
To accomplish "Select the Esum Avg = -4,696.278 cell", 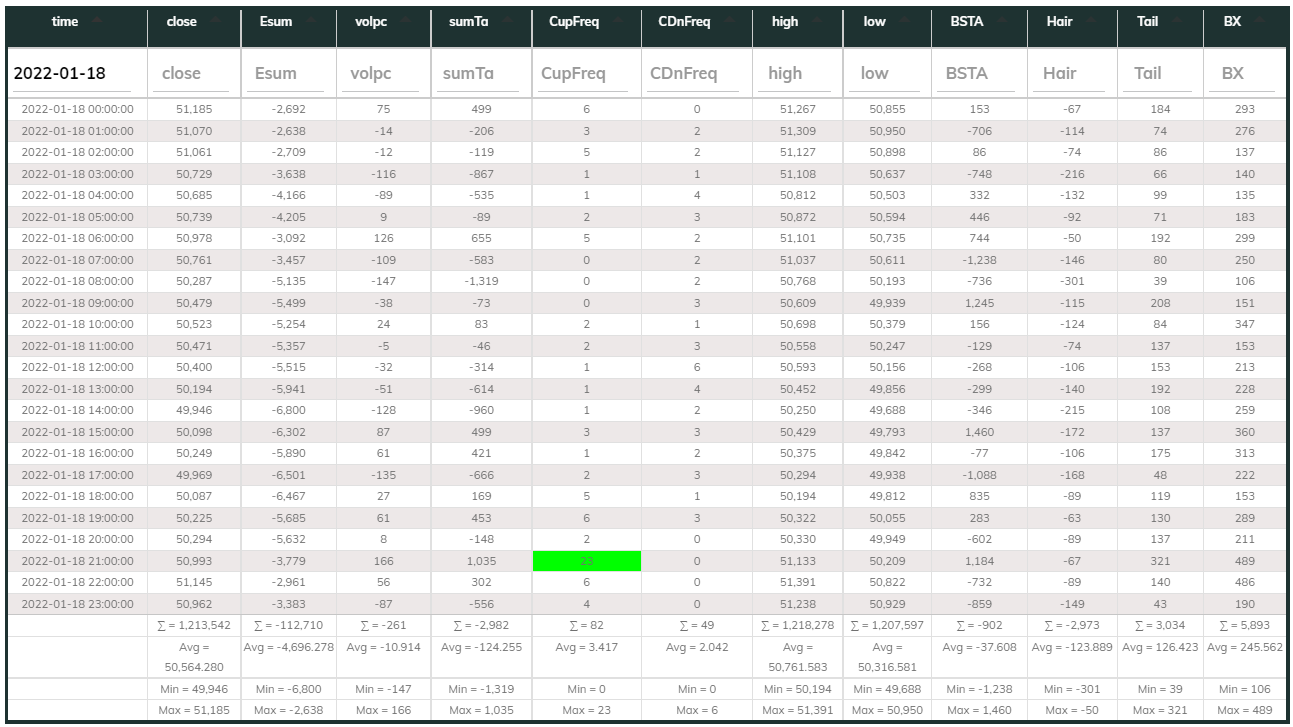I will pos(289,657).
